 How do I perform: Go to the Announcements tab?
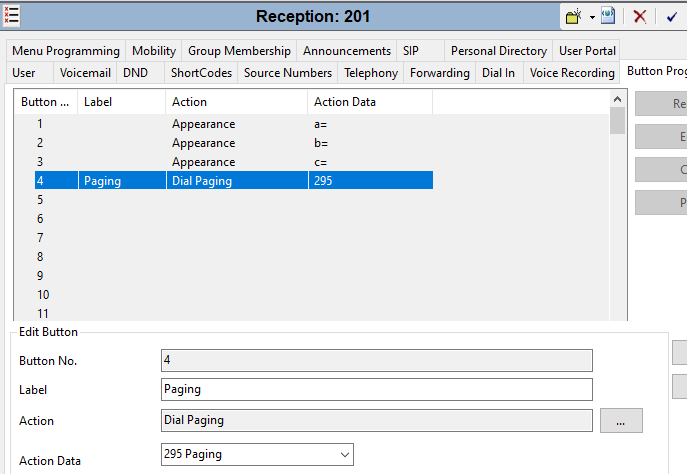(x=347, y=51)
